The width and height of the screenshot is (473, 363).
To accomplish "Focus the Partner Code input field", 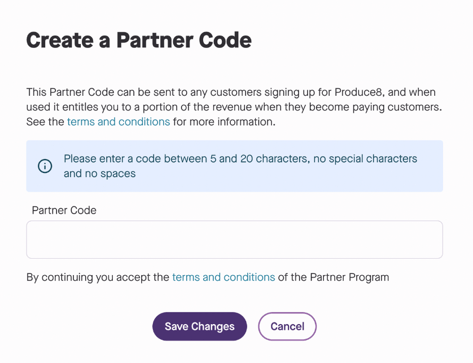I will 235,239.
